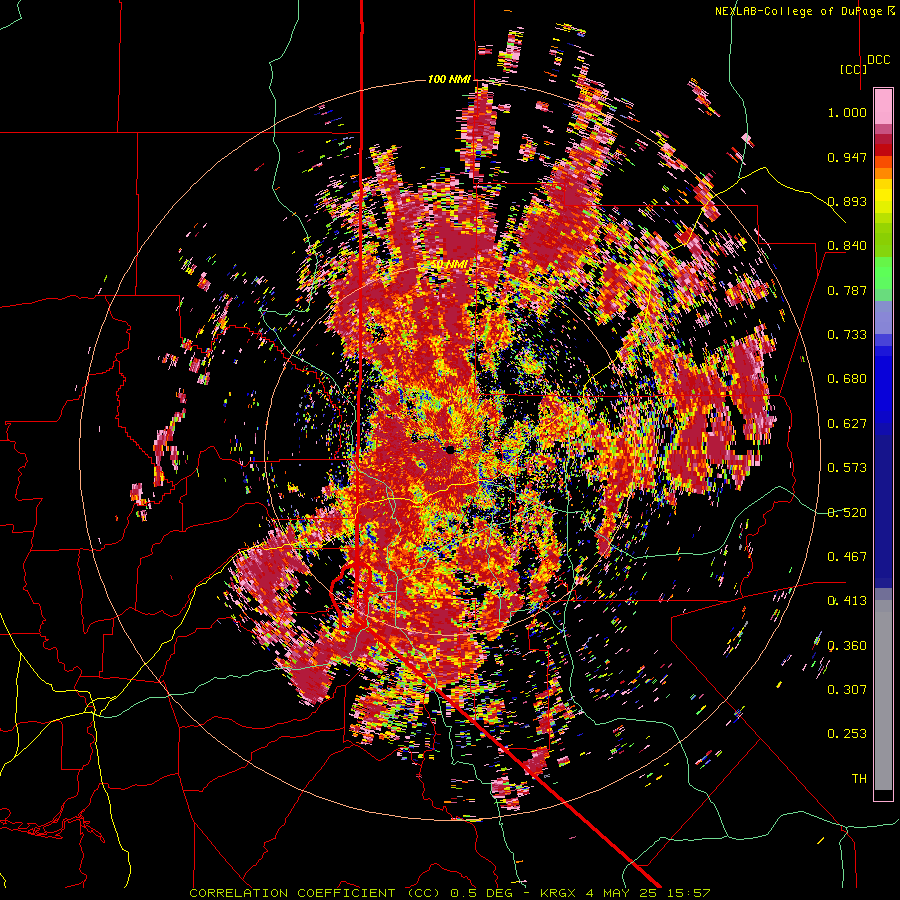Click the [CC] legend unit label
This screenshot has width=900, height=900.
(x=854, y=69)
